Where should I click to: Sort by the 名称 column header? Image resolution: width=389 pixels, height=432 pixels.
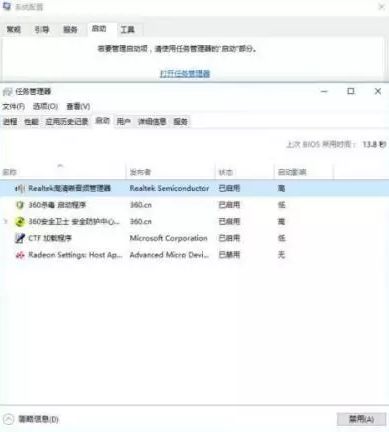point(63,172)
